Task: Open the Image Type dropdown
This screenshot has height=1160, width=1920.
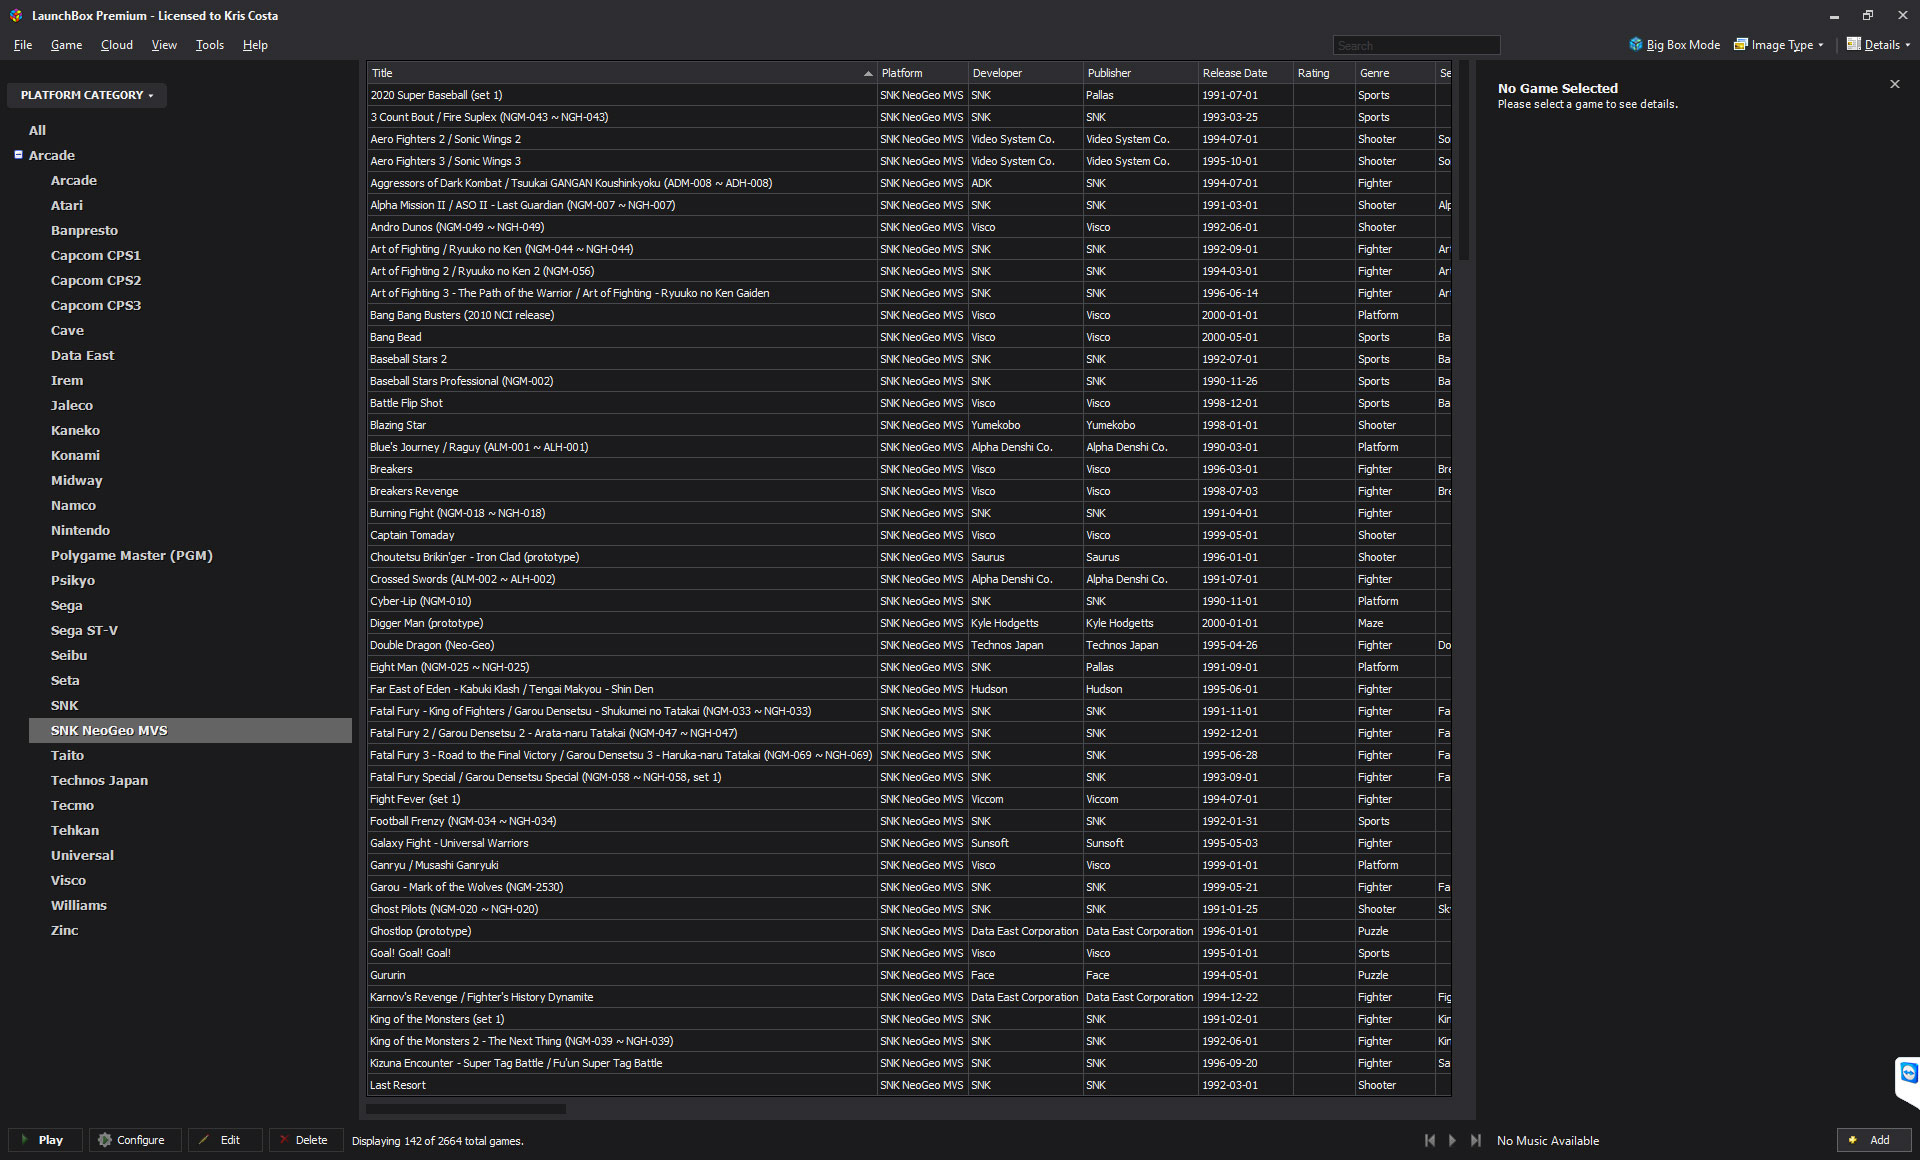Action: (x=1779, y=45)
